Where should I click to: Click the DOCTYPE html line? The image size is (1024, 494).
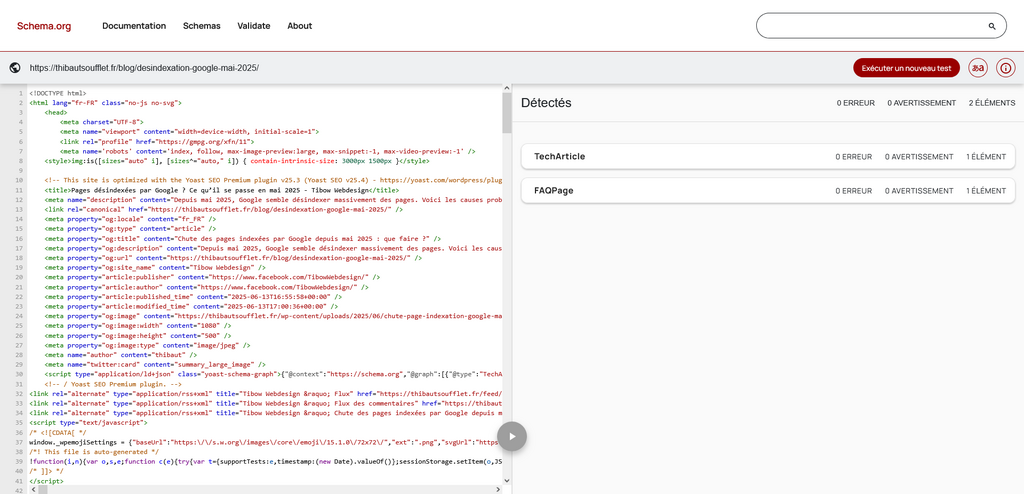pyautogui.click(x=57, y=93)
